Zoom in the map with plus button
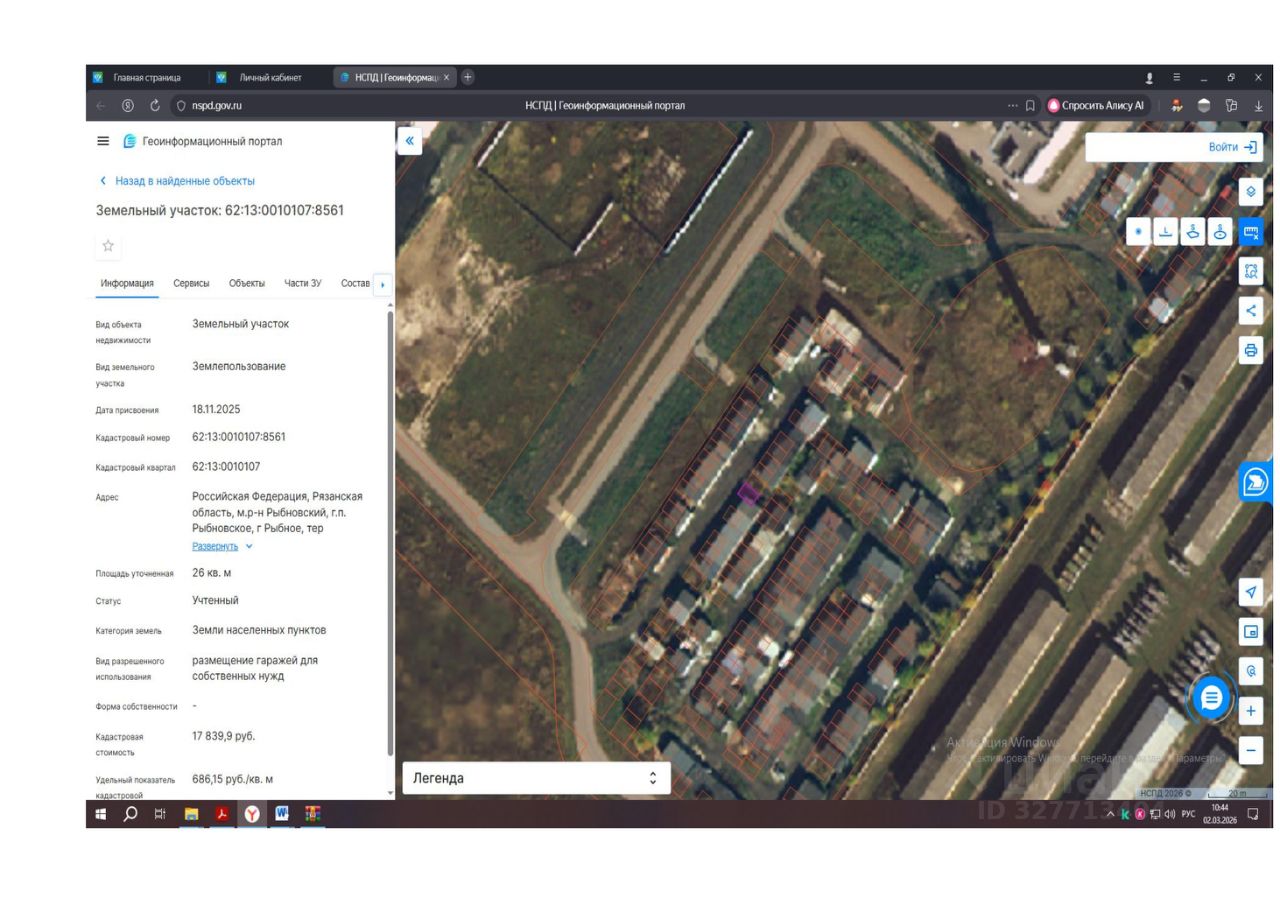This screenshot has height=905, width=1280. tap(1251, 712)
